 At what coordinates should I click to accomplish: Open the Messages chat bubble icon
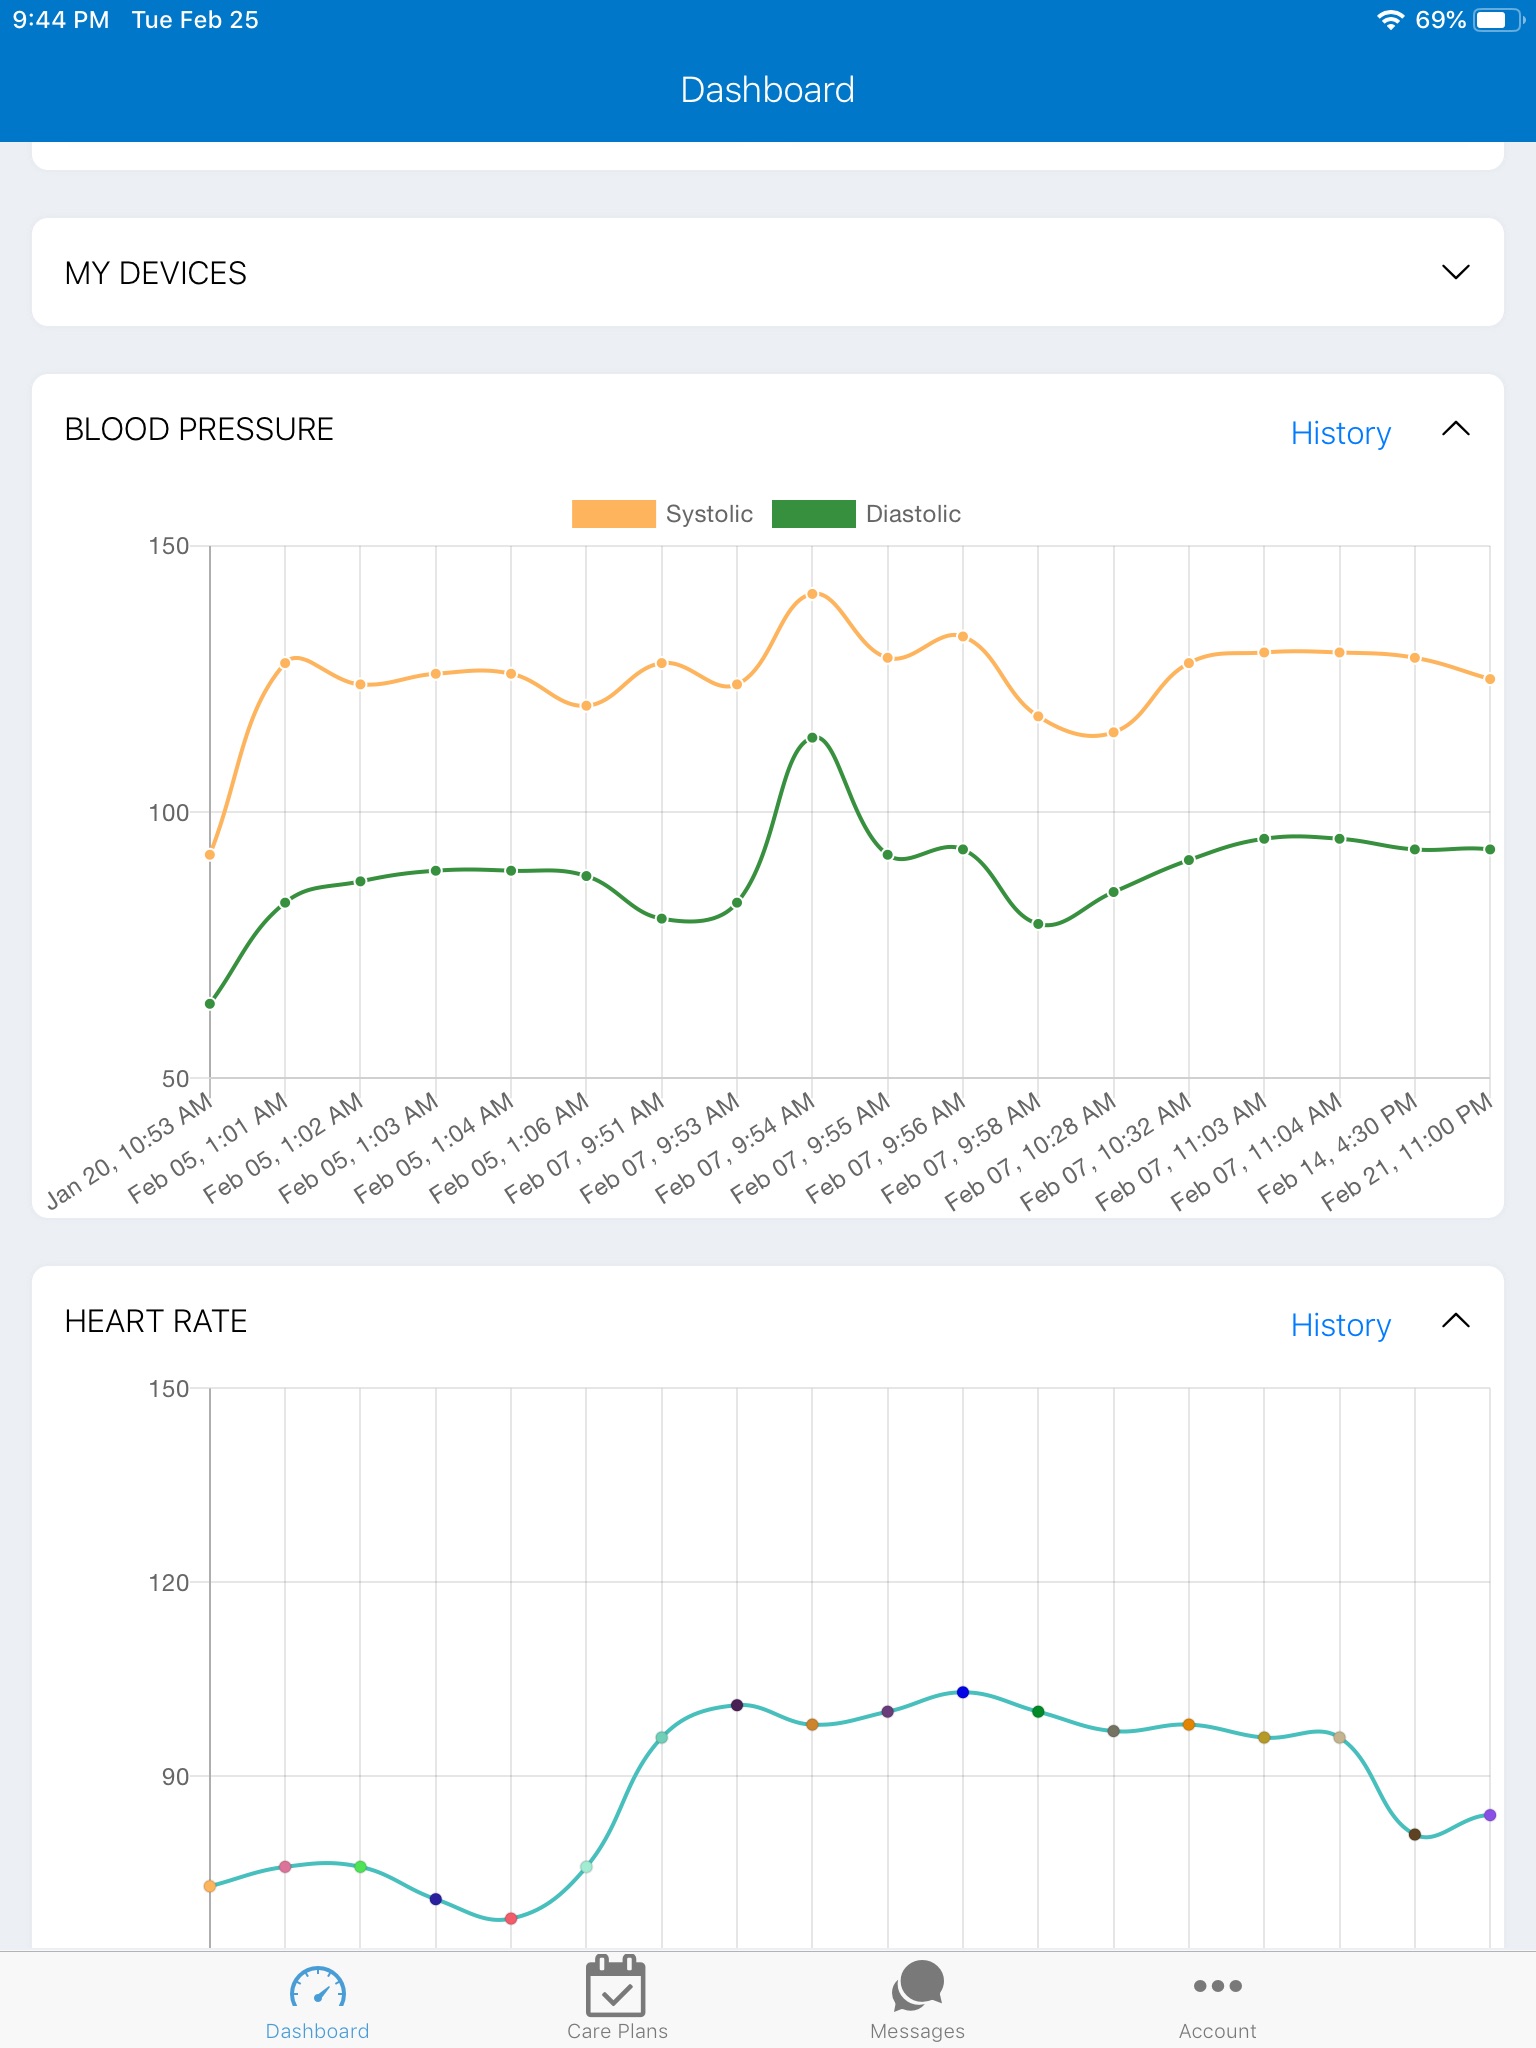pyautogui.click(x=918, y=1985)
